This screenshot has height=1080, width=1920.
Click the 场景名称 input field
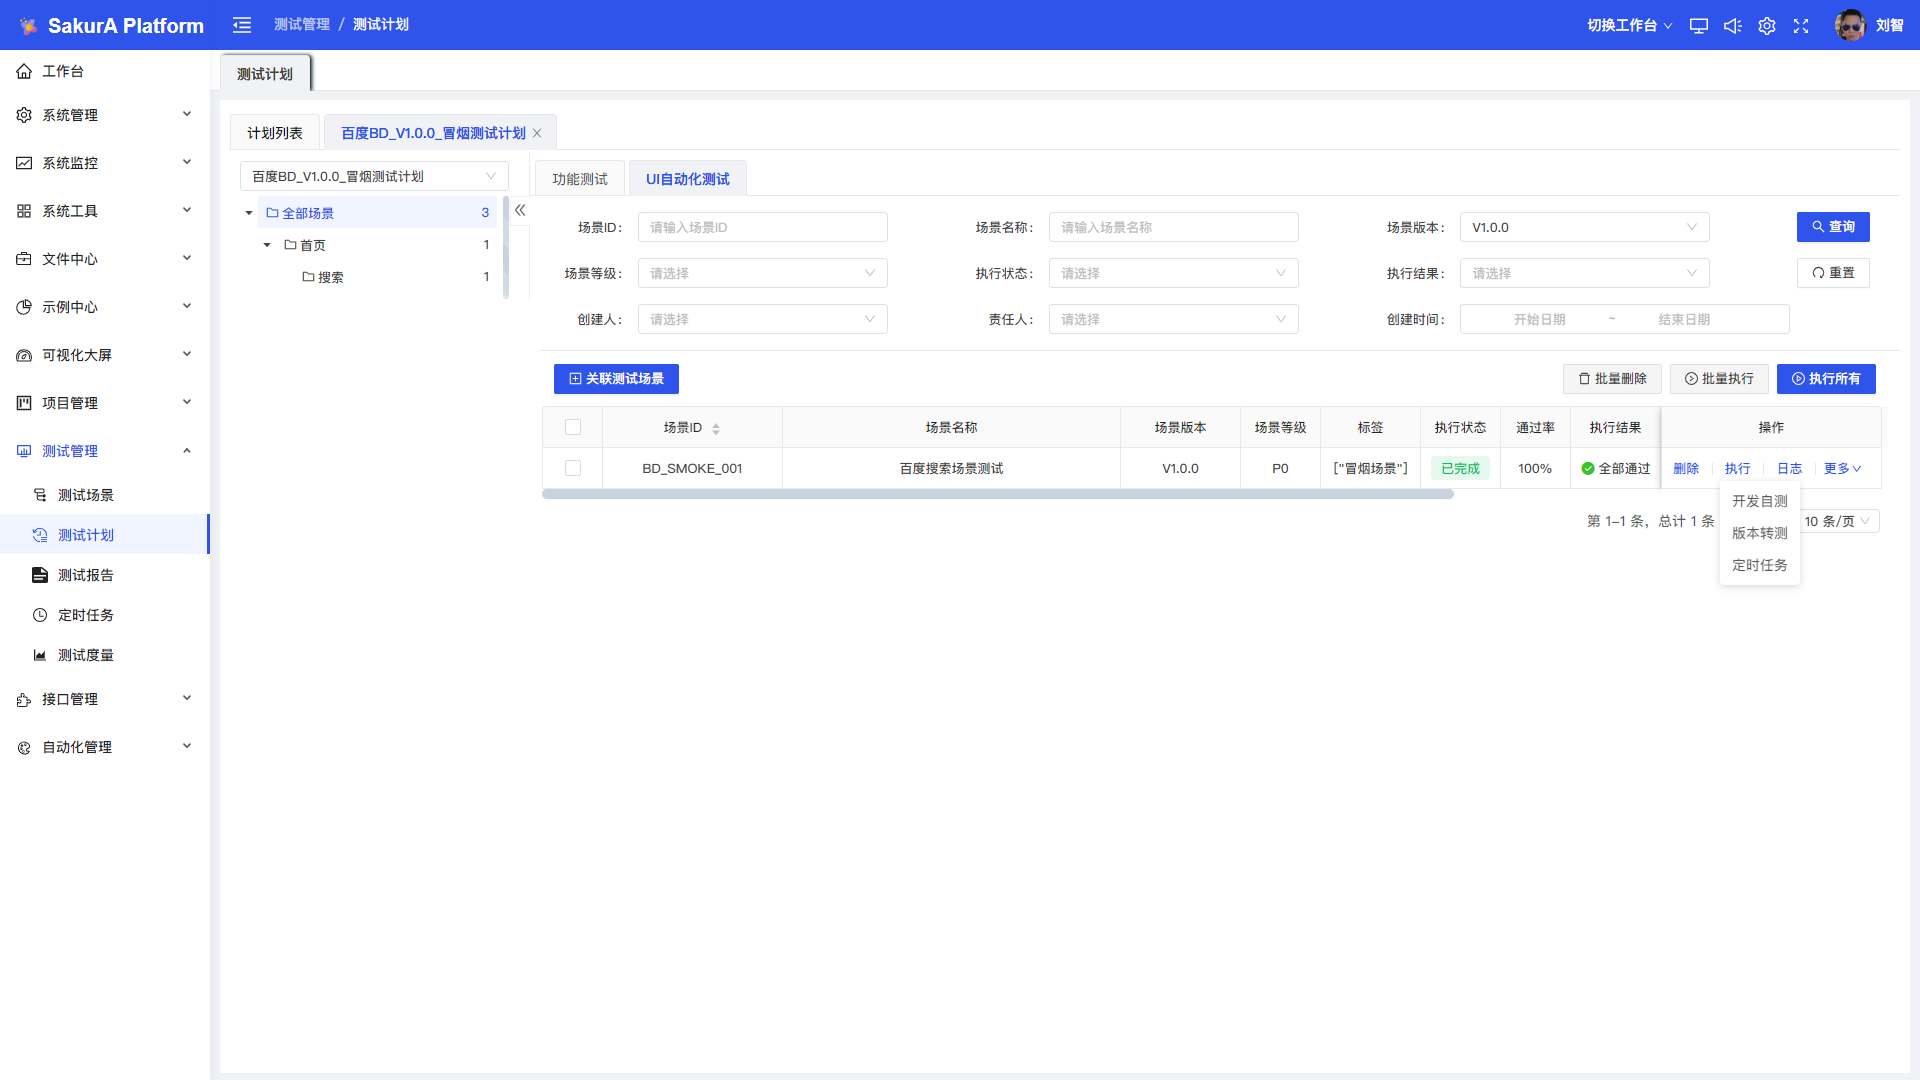(x=1173, y=227)
